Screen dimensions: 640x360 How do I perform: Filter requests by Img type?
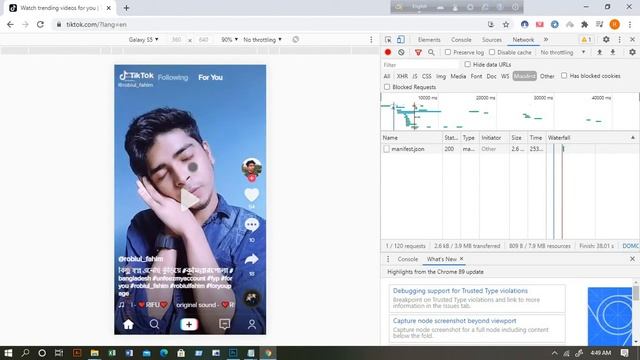[x=441, y=76]
